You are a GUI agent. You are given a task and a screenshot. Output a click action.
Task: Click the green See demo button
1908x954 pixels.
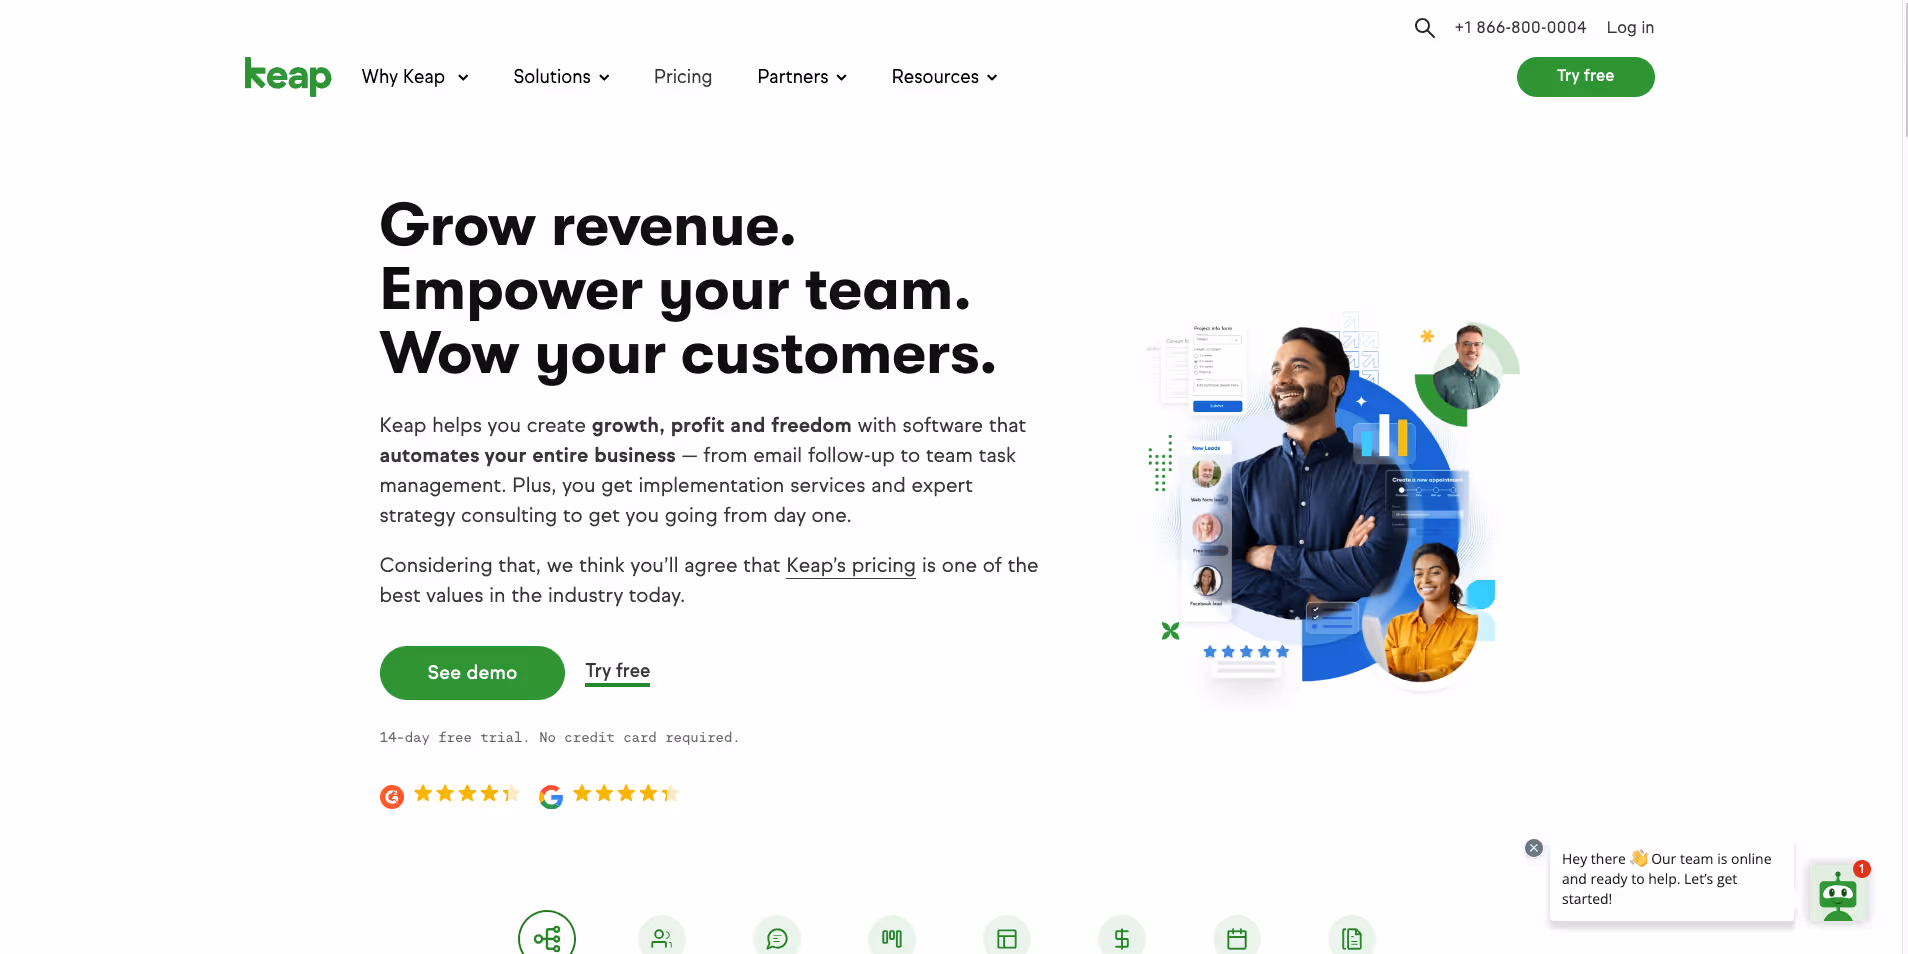click(472, 673)
